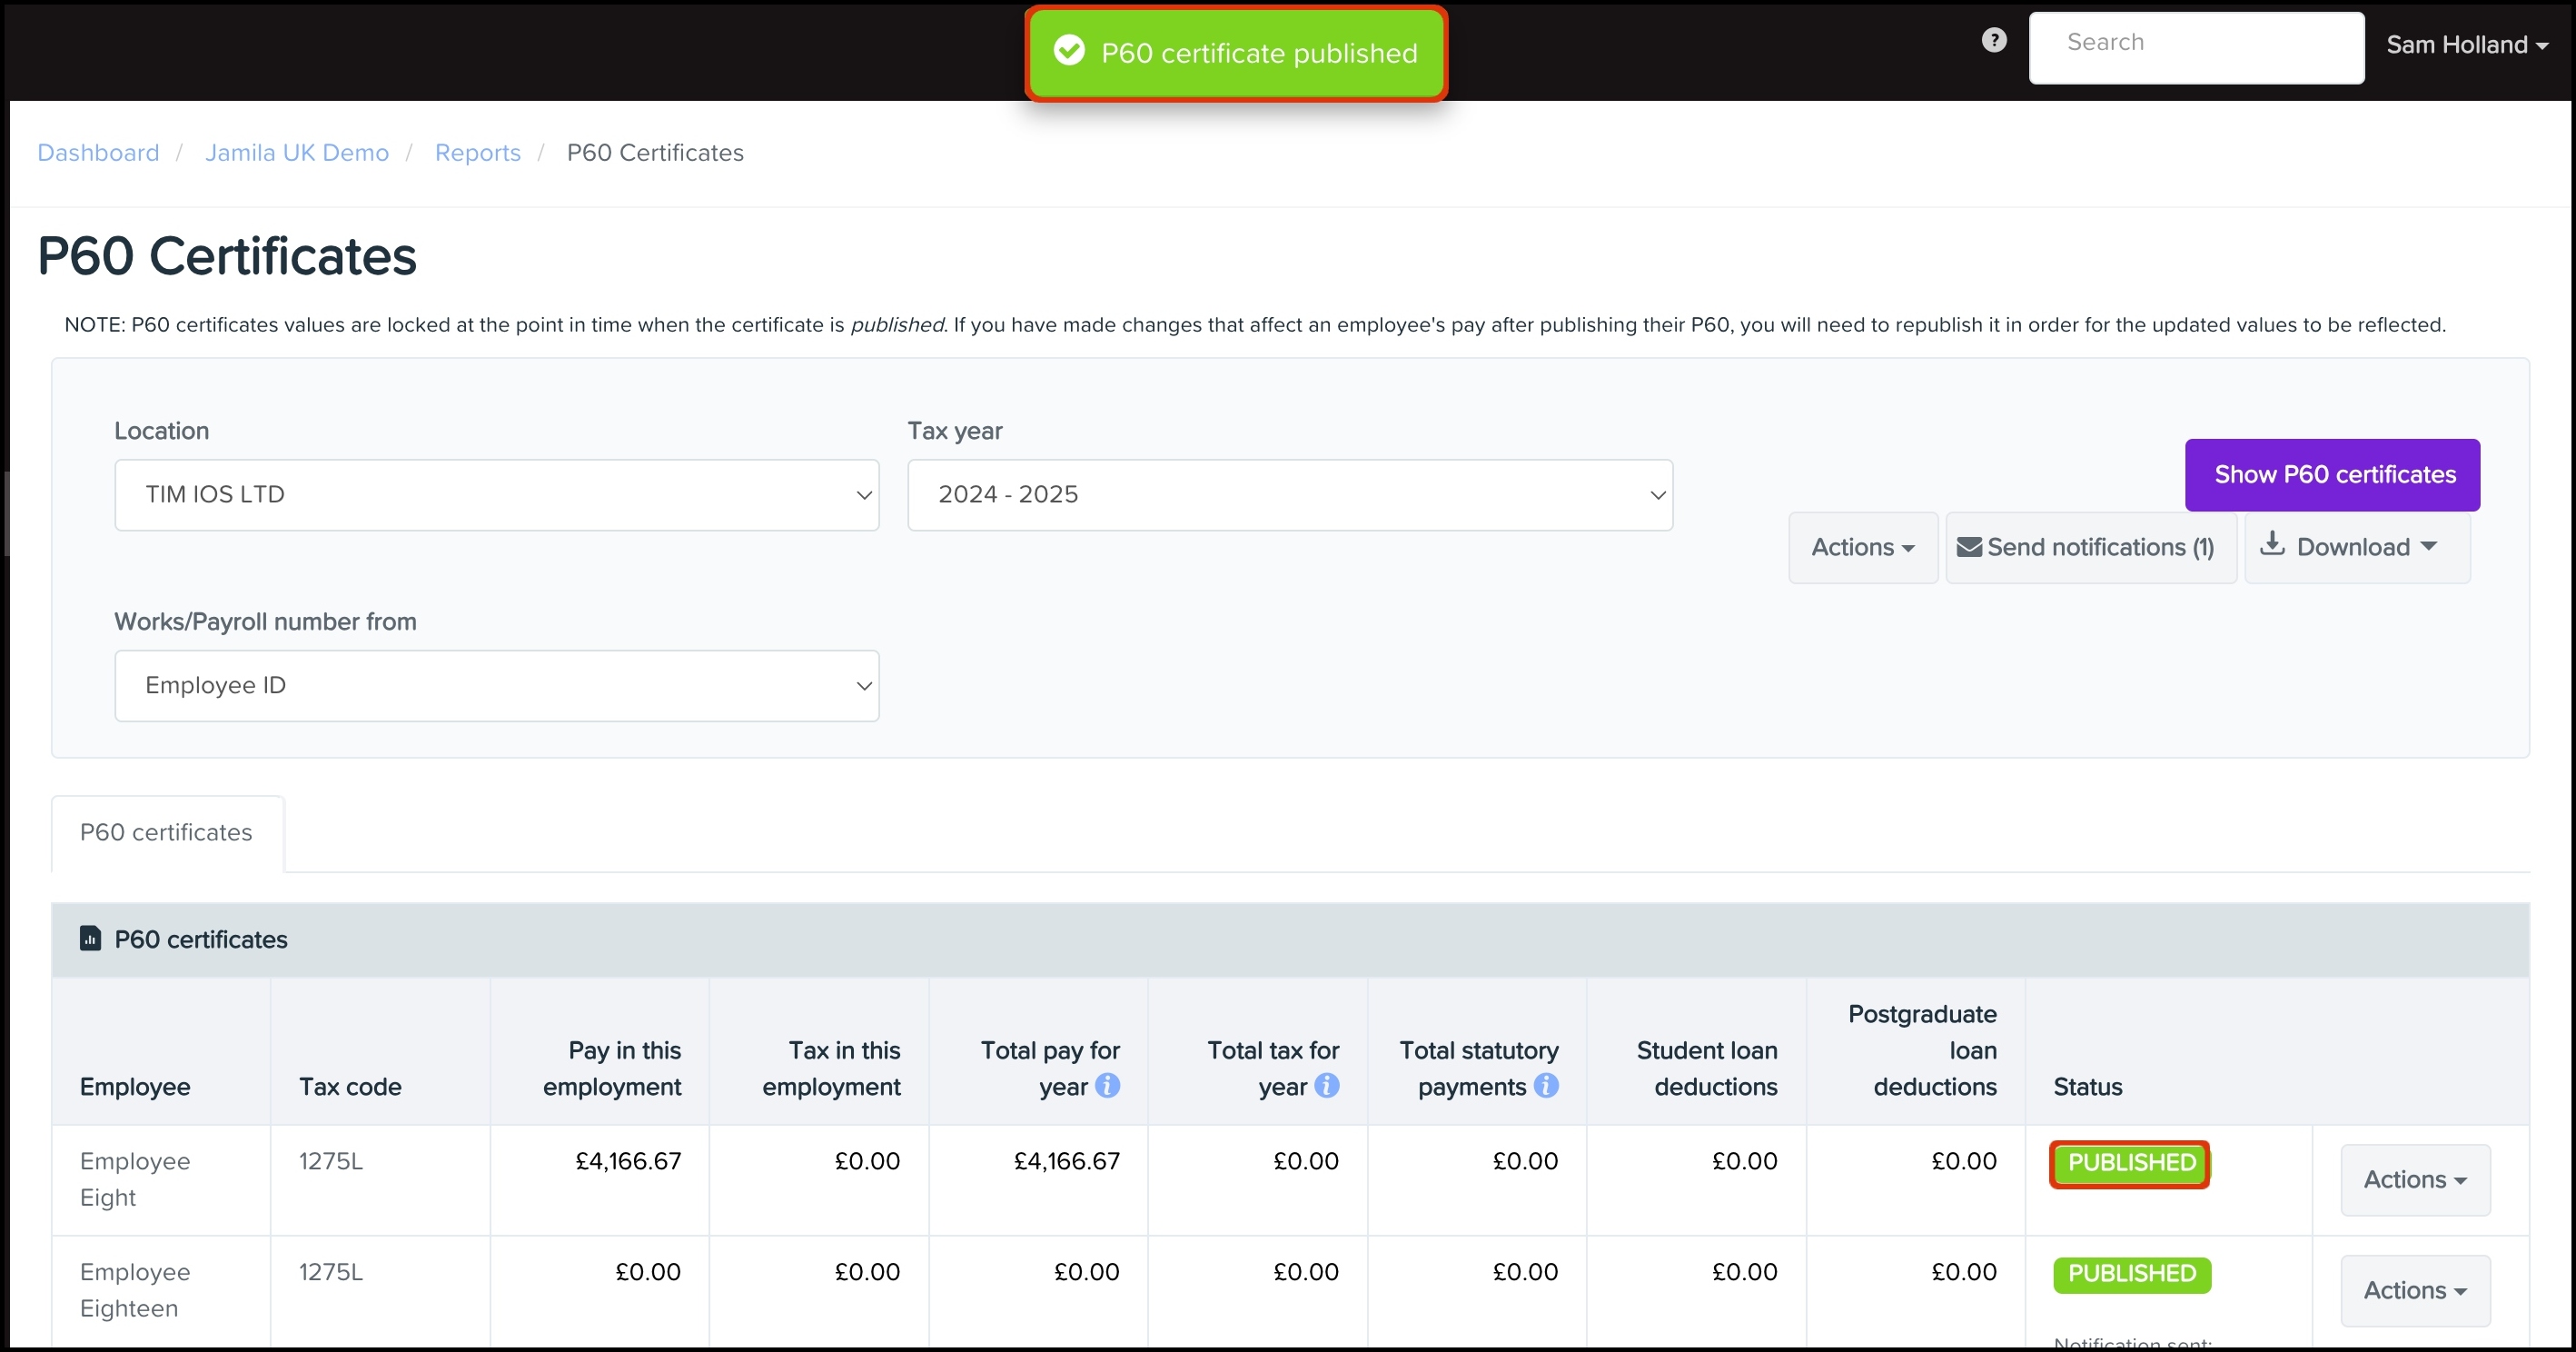Click checkmark icon in published notification

tap(1069, 51)
